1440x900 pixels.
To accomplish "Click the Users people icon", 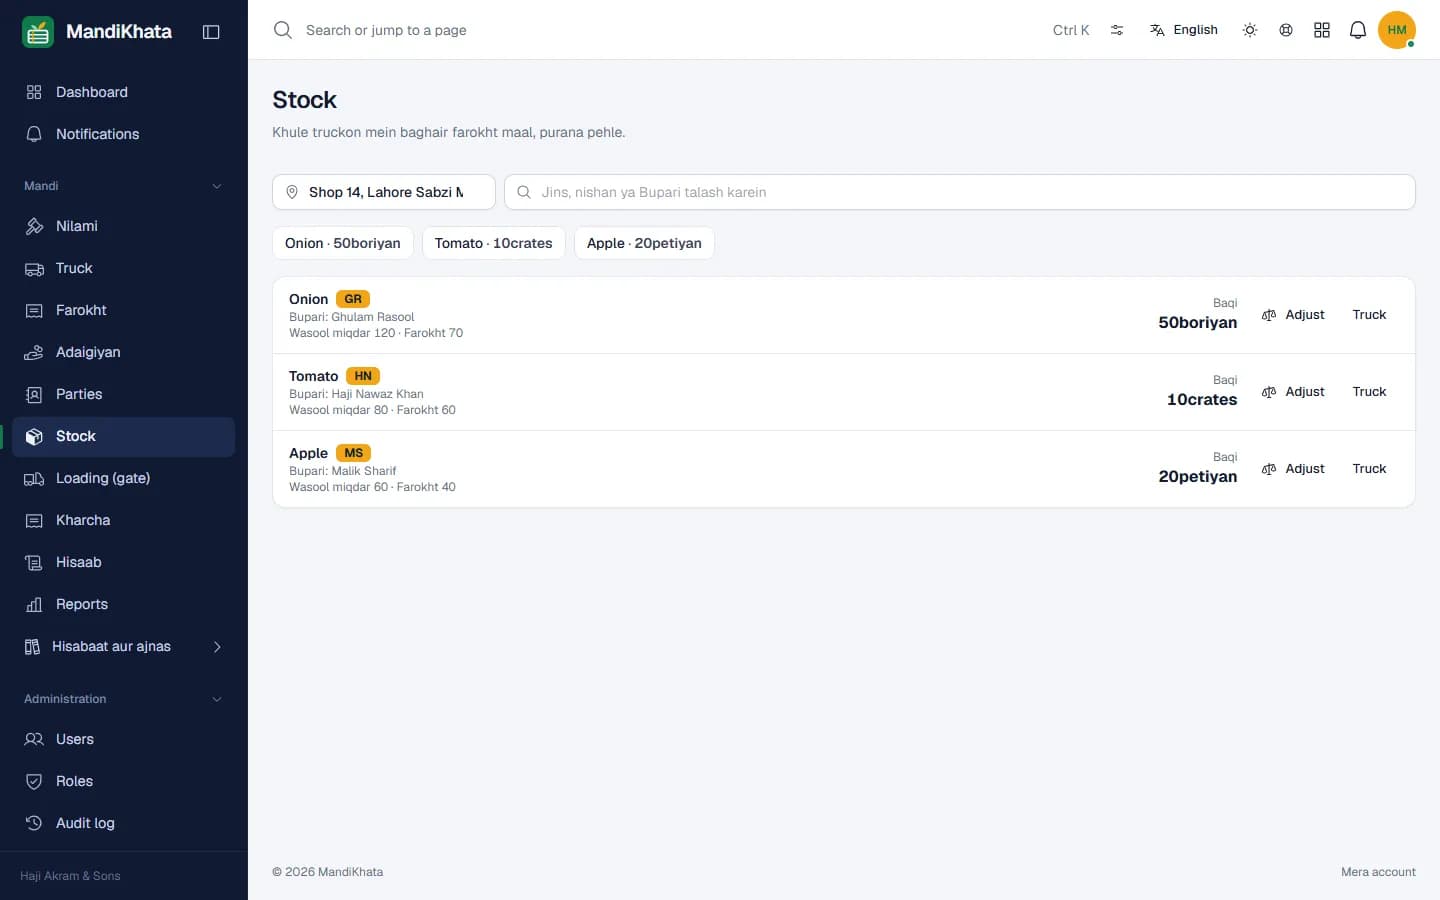I will coord(34,739).
